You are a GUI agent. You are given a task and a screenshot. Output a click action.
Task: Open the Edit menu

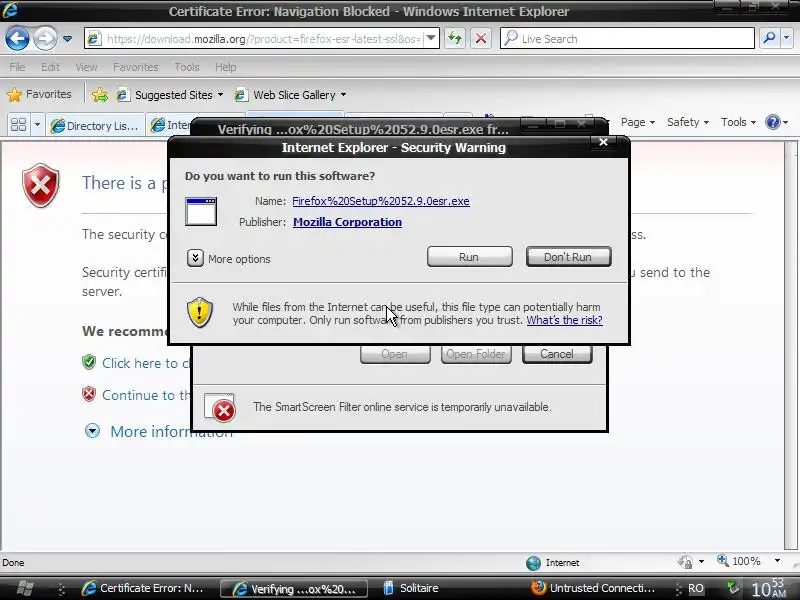50,67
